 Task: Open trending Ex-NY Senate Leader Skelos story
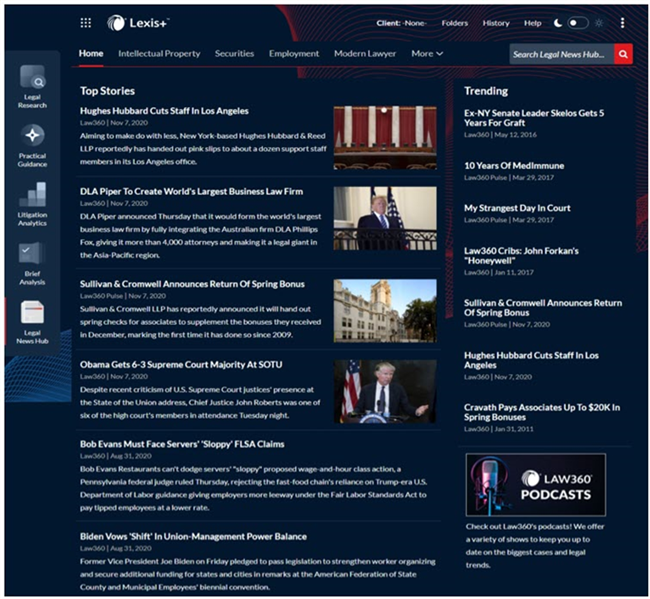click(x=534, y=118)
